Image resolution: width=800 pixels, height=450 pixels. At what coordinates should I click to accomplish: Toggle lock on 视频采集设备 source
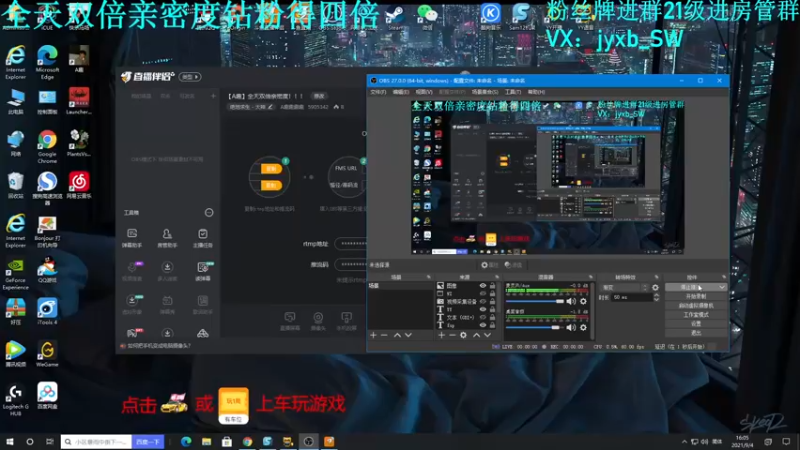492,302
